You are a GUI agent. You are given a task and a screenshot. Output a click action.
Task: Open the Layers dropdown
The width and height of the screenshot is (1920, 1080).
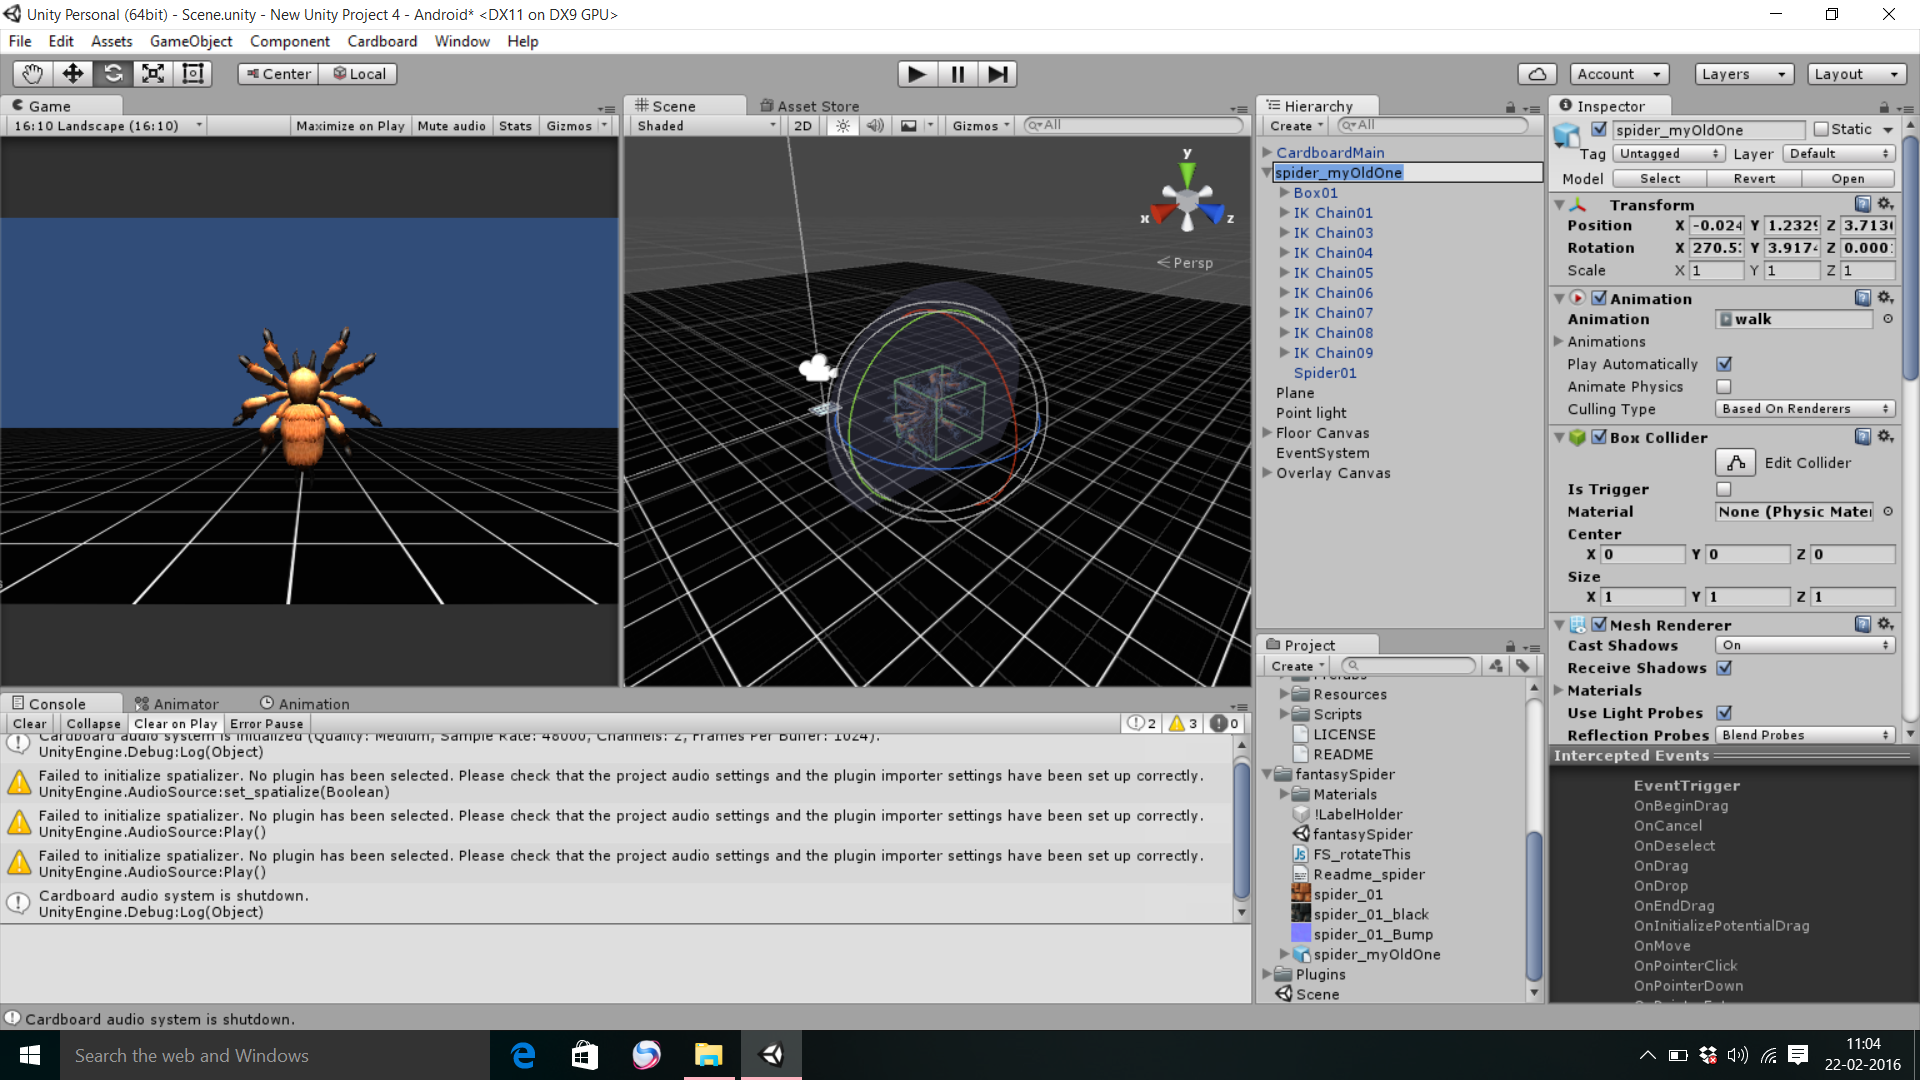coord(1744,74)
